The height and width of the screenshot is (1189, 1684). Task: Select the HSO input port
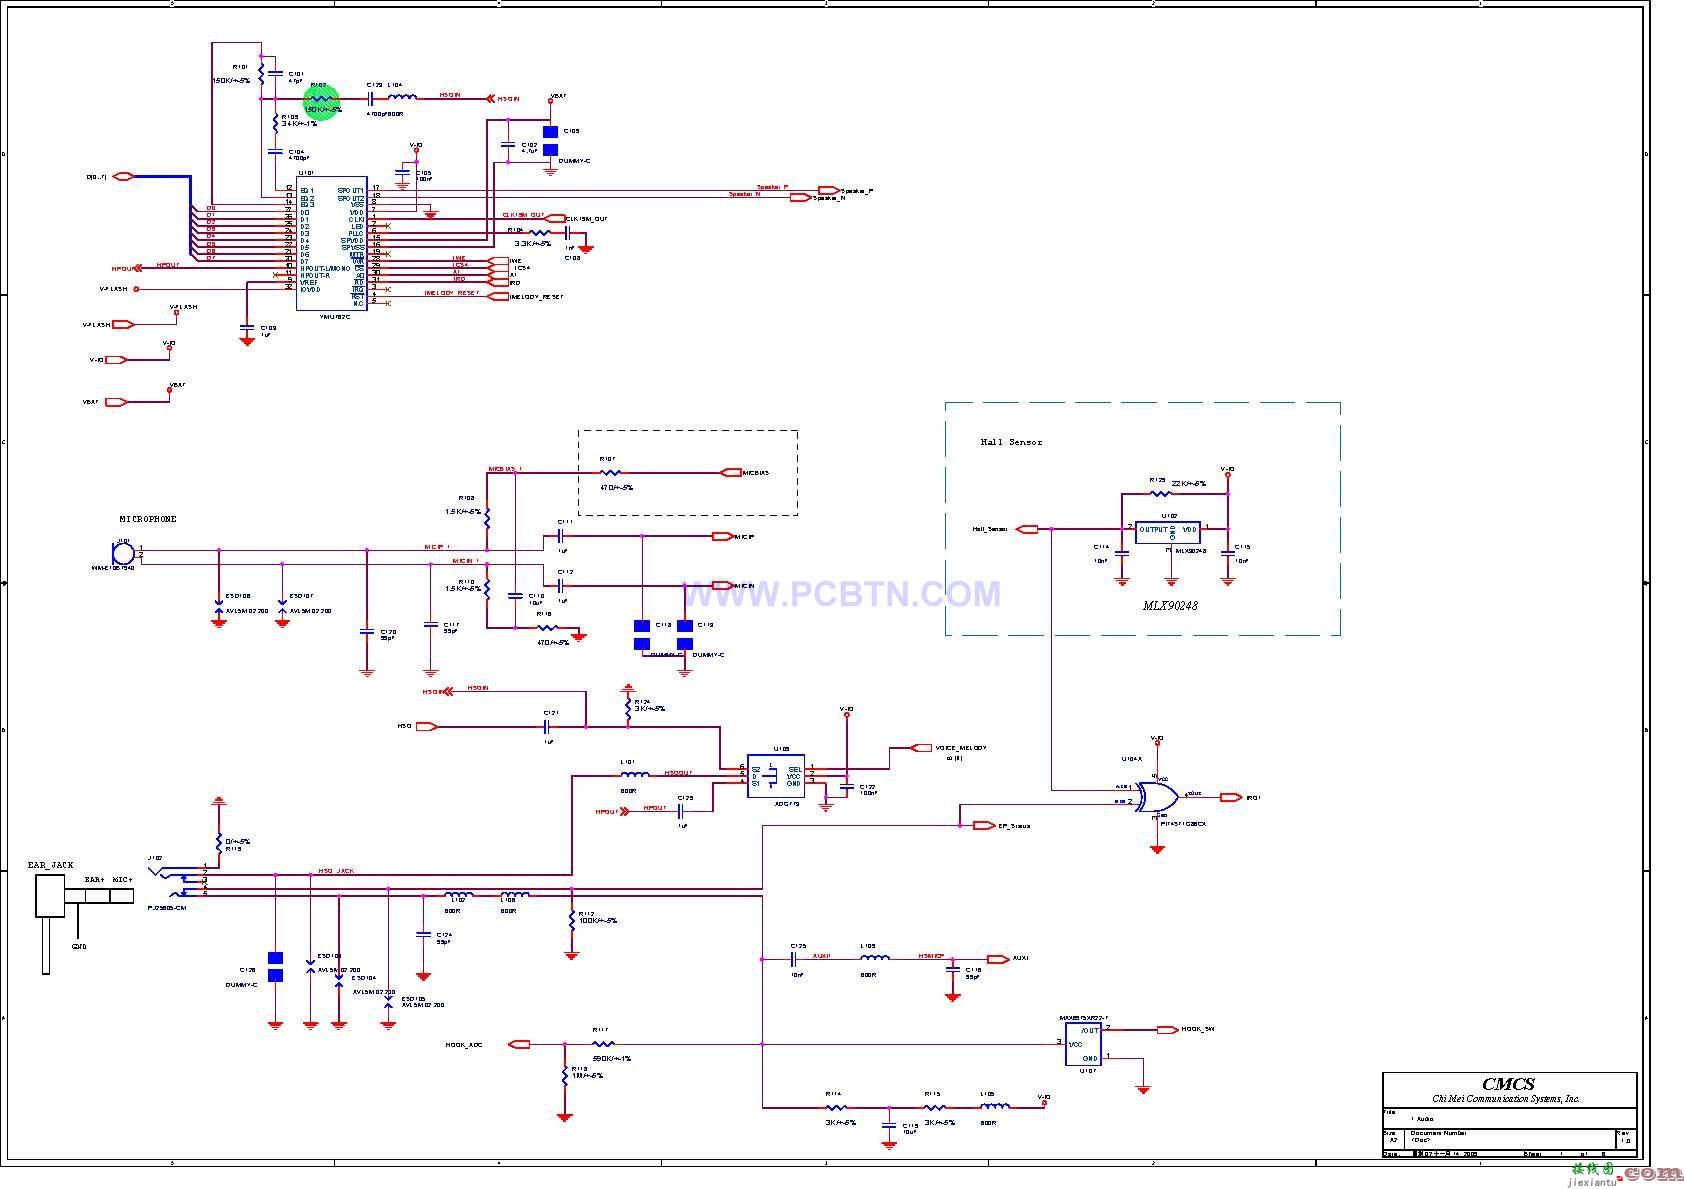(426, 727)
